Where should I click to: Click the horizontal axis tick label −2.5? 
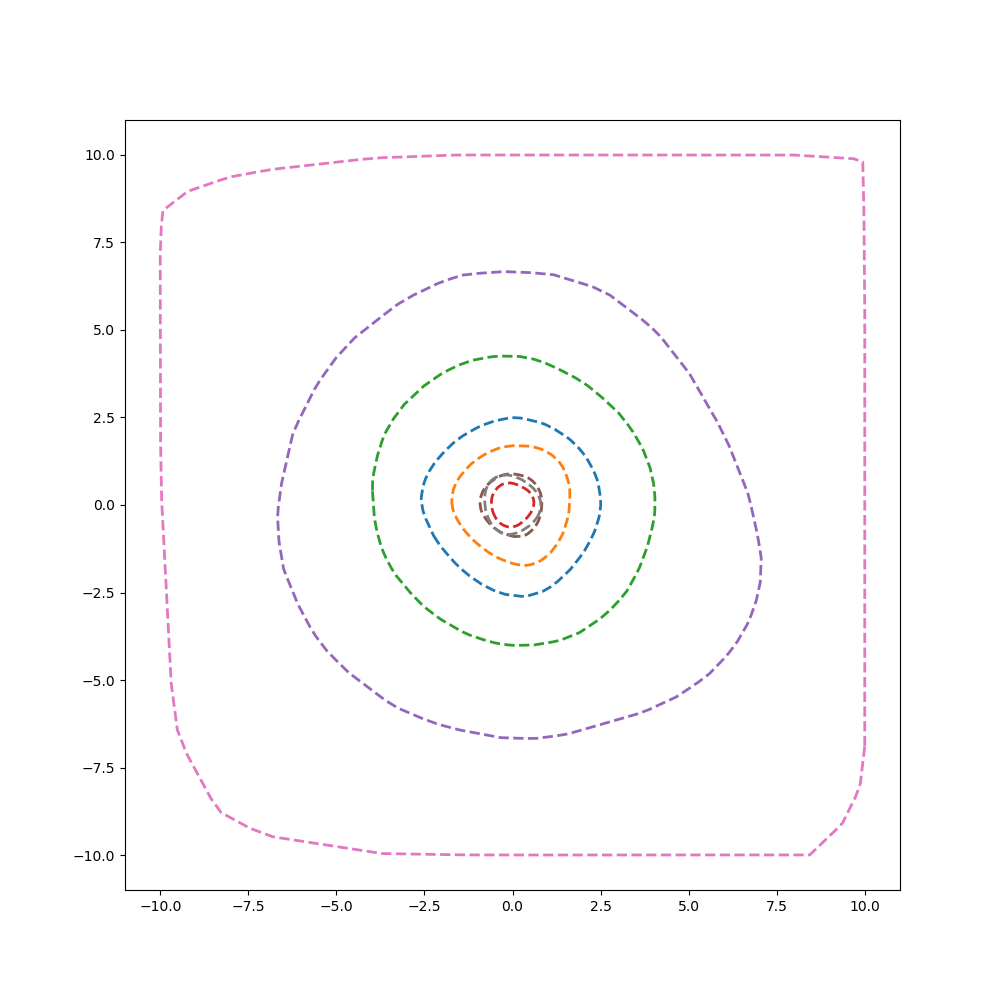coord(425,906)
